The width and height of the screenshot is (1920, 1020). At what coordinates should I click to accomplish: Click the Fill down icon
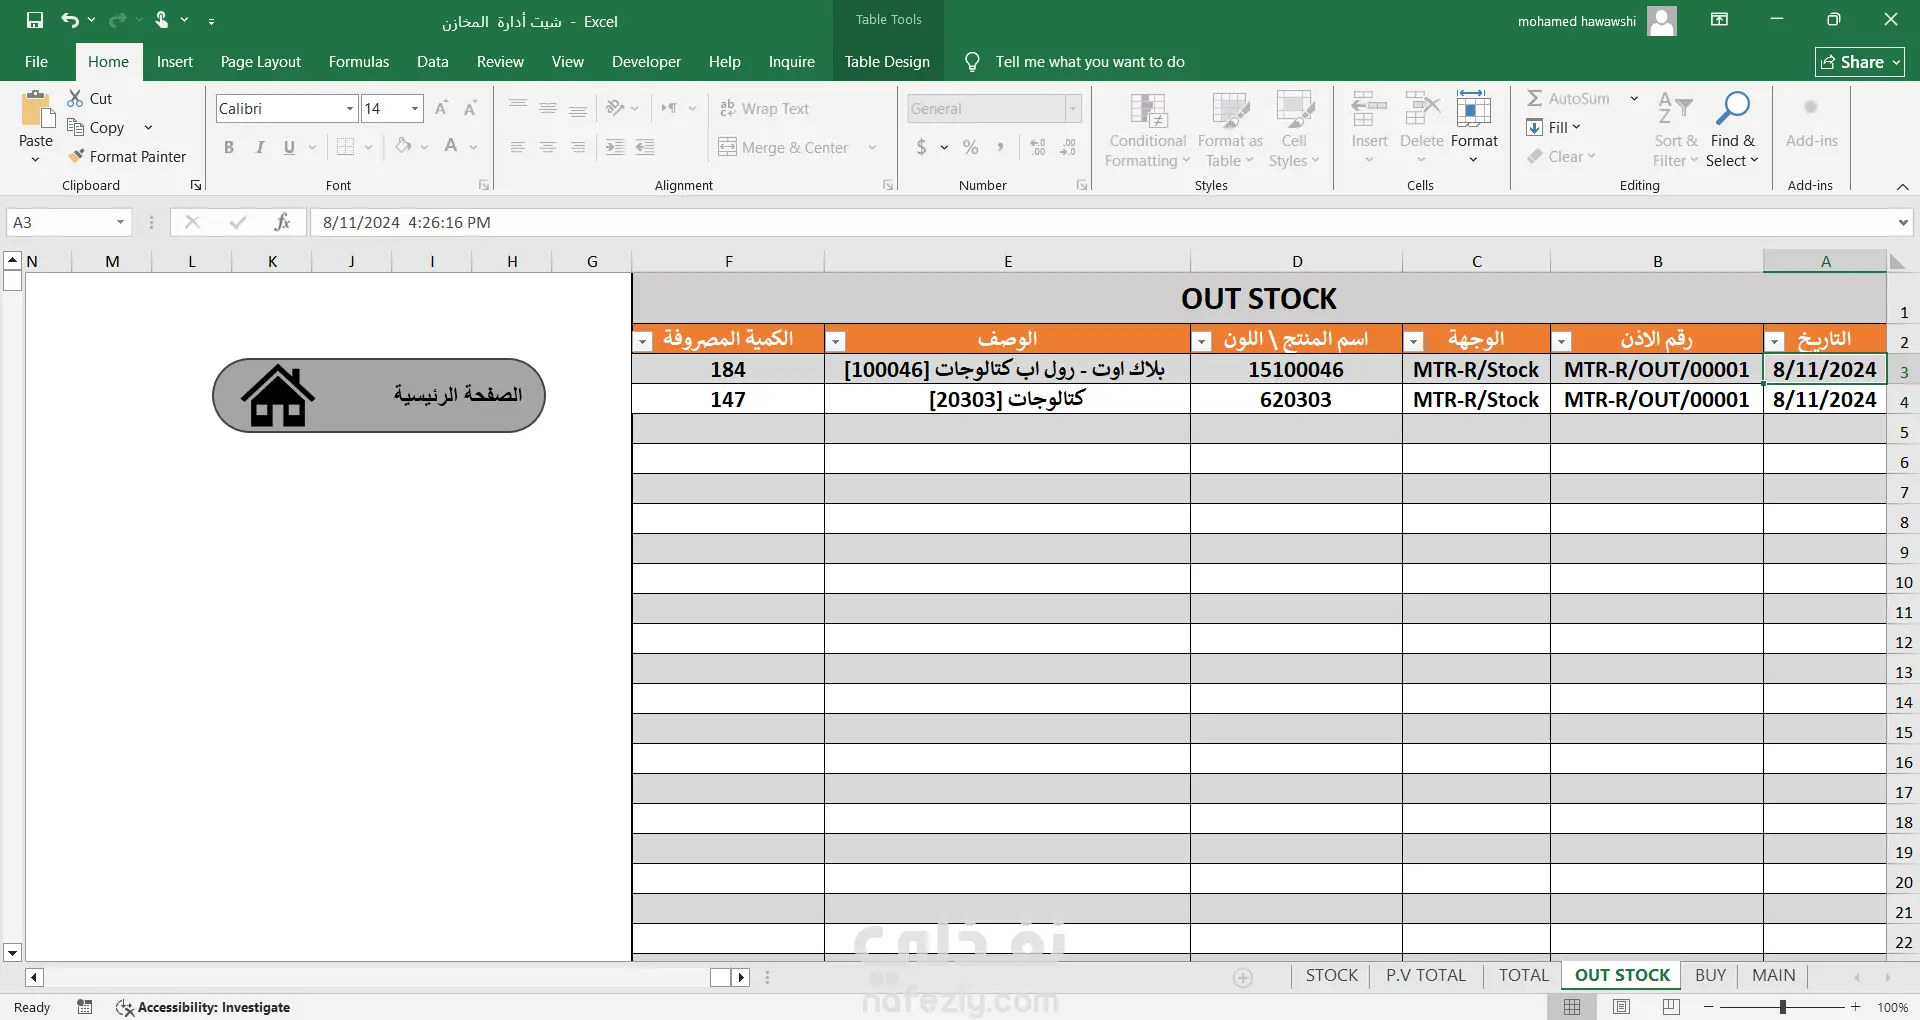(1535, 127)
